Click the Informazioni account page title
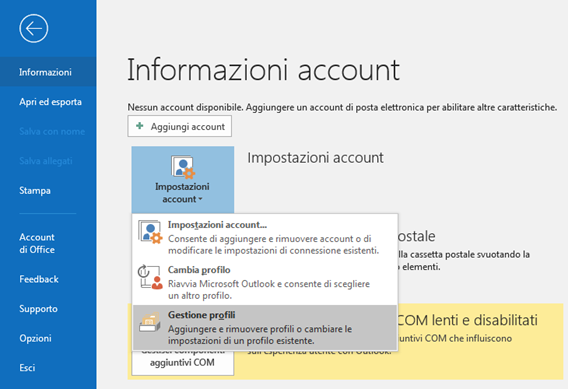 (263, 70)
